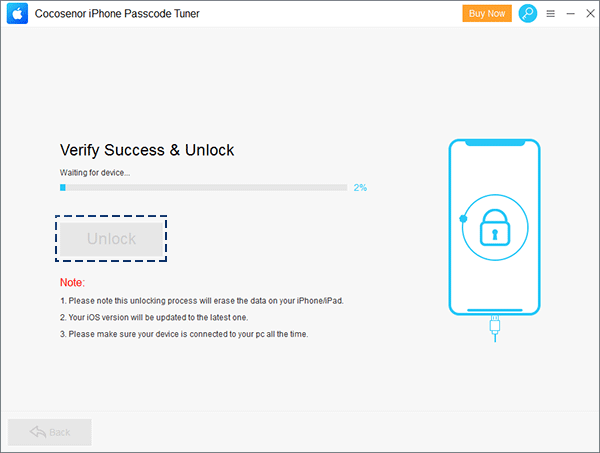Viewport: 600px width, 453px height.
Task: Close the Passcode Tuner window
Action: point(590,14)
